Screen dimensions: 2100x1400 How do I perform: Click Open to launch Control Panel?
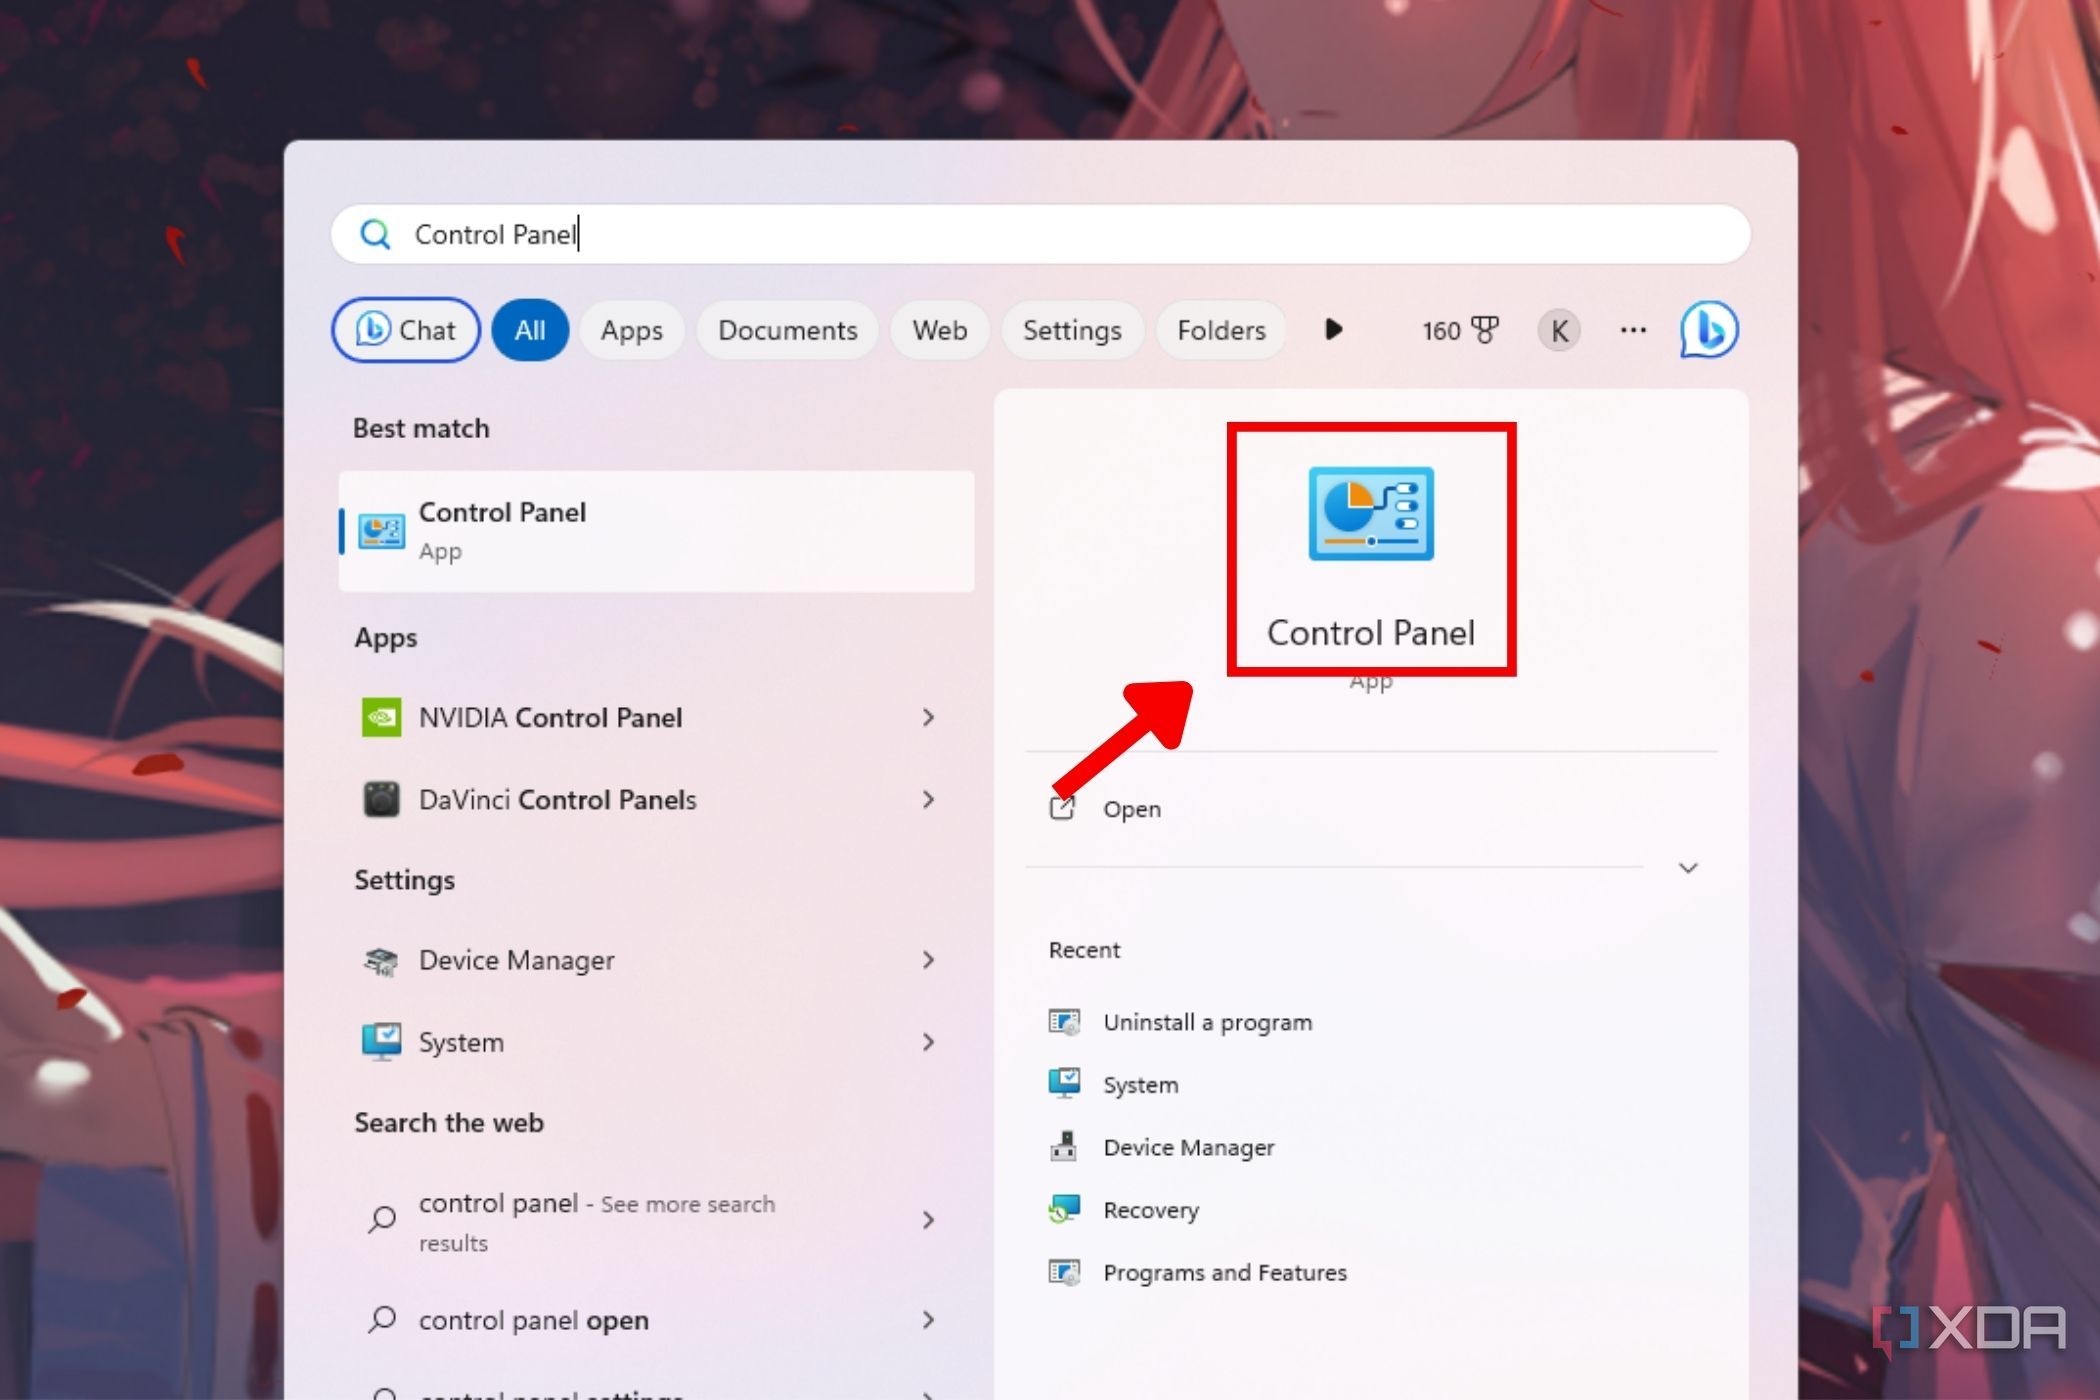(1131, 809)
